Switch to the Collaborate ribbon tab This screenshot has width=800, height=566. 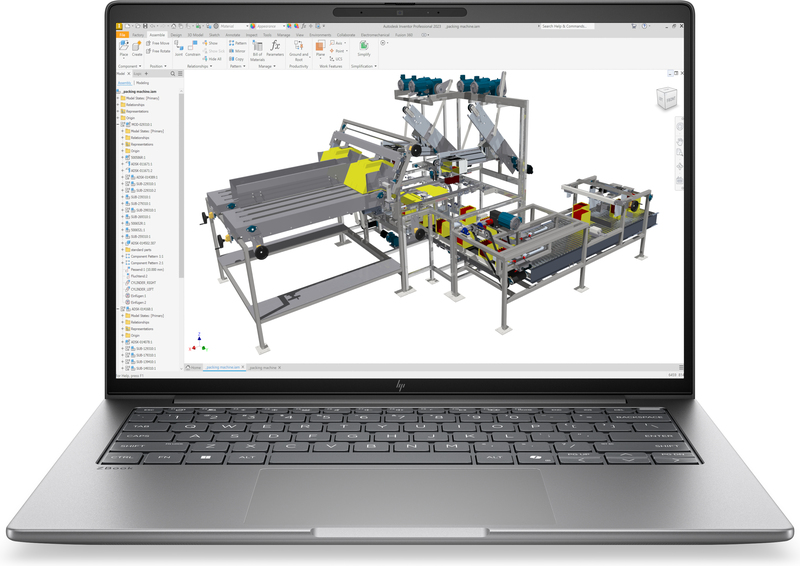(x=346, y=35)
